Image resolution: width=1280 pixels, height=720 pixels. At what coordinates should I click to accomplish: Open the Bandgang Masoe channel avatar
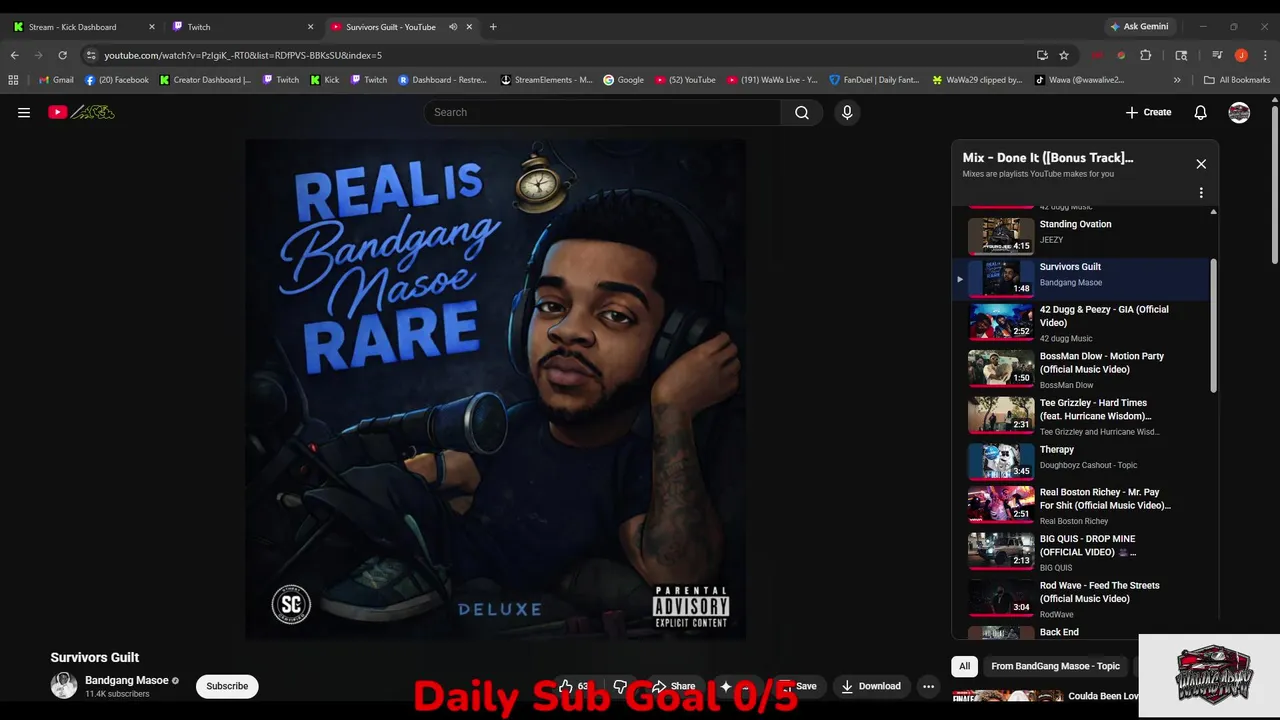pos(64,686)
